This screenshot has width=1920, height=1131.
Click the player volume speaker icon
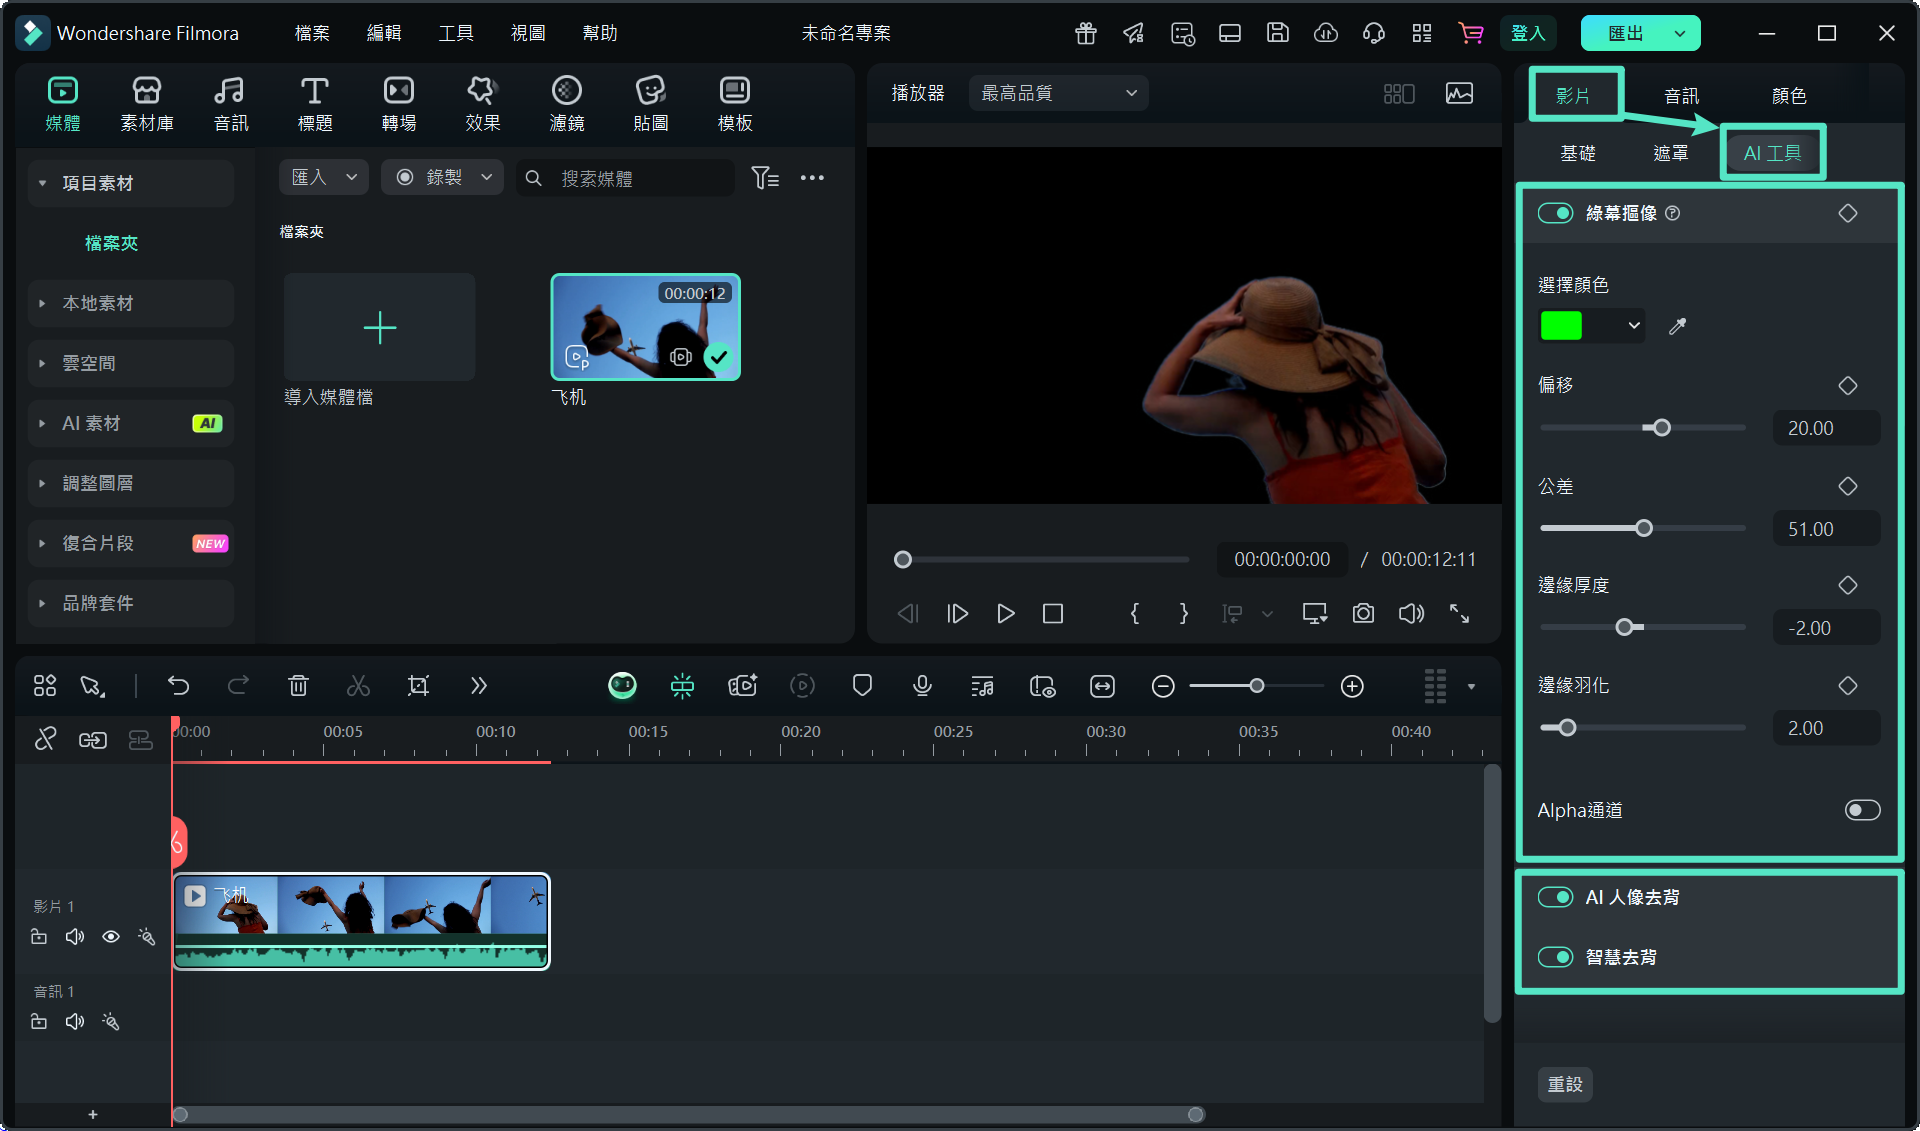pyautogui.click(x=1411, y=613)
